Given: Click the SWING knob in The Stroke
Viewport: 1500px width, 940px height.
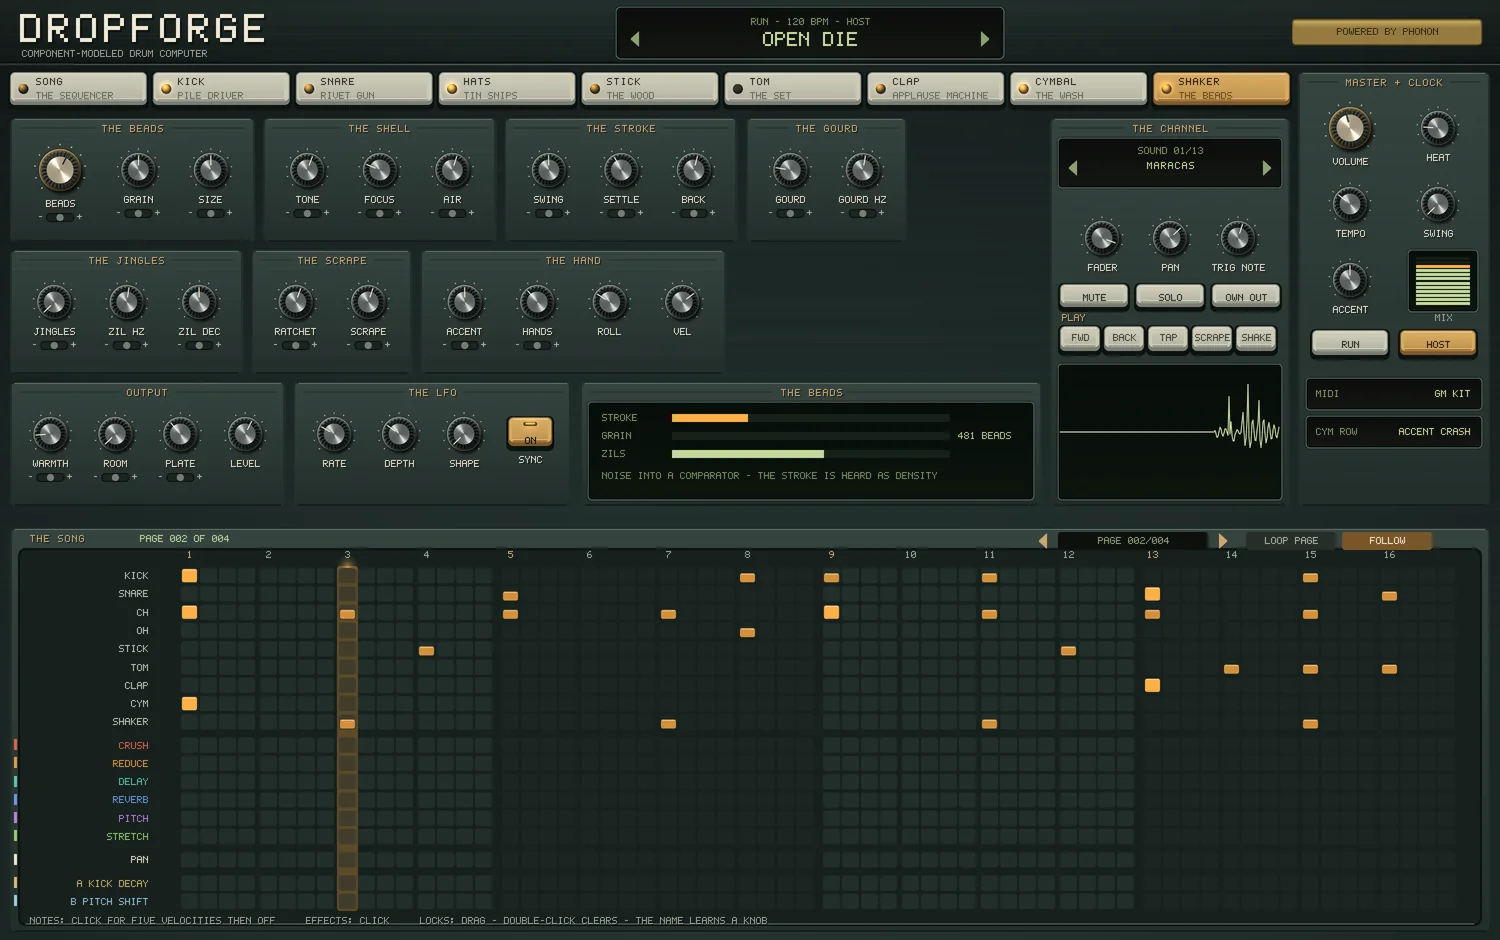Looking at the screenshot, I should (548, 171).
